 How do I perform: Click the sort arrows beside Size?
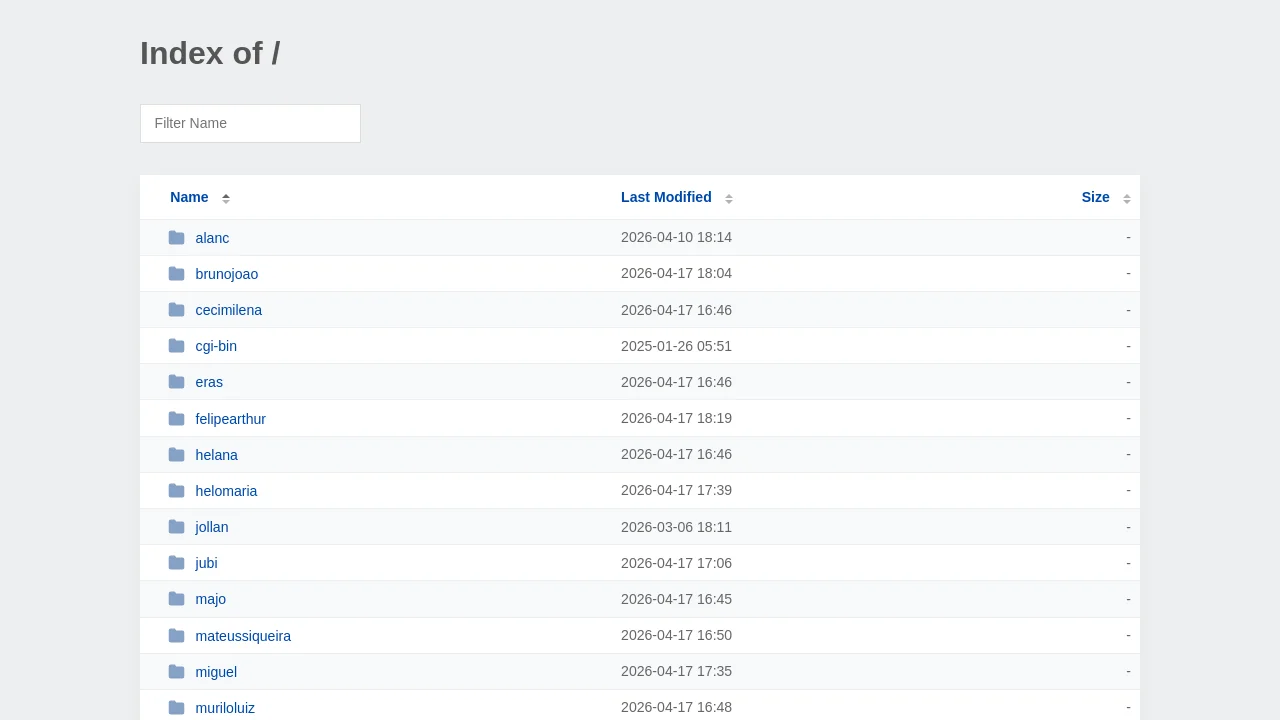[x=1126, y=198]
